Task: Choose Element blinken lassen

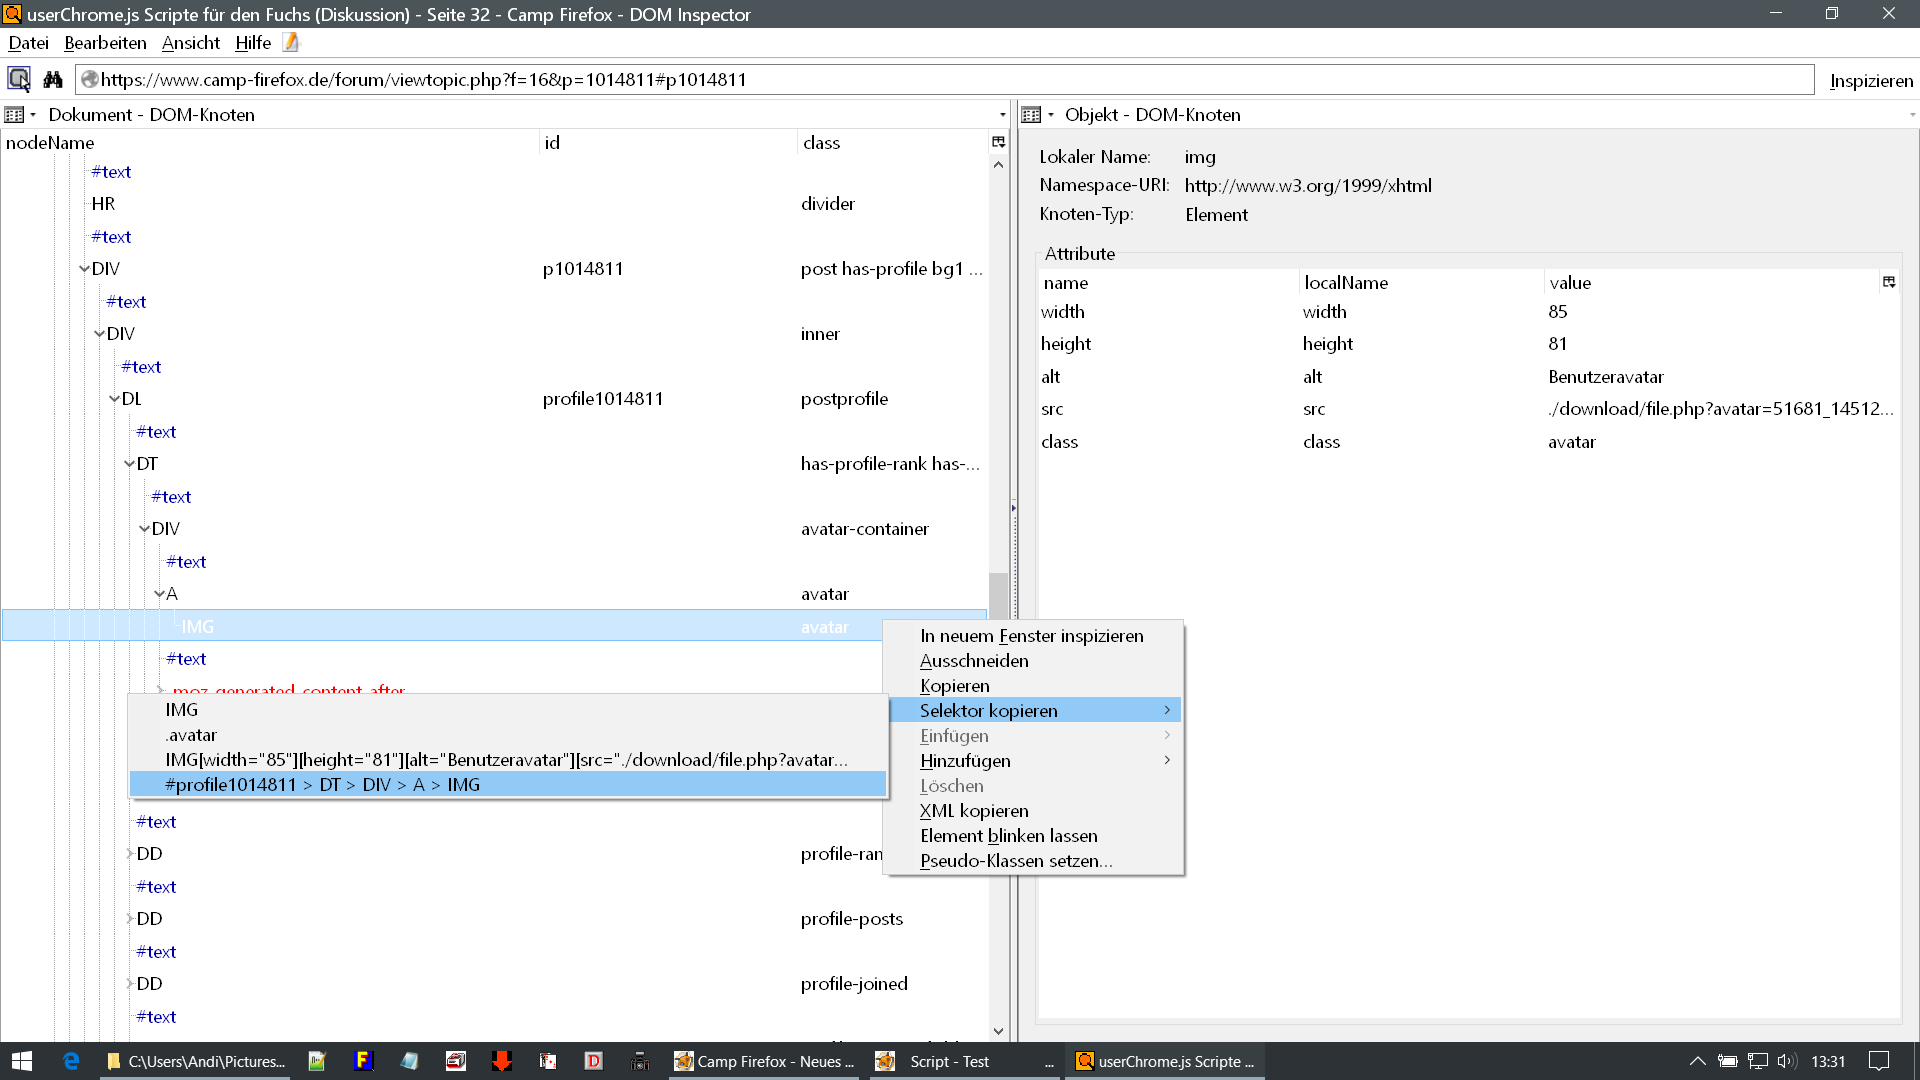Action: point(1008,836)
